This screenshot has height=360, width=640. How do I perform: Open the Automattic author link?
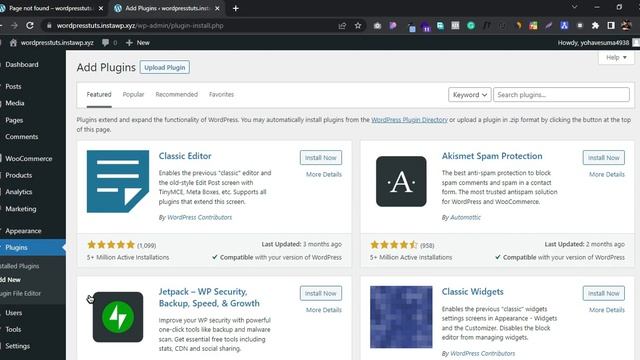(465, 217)
